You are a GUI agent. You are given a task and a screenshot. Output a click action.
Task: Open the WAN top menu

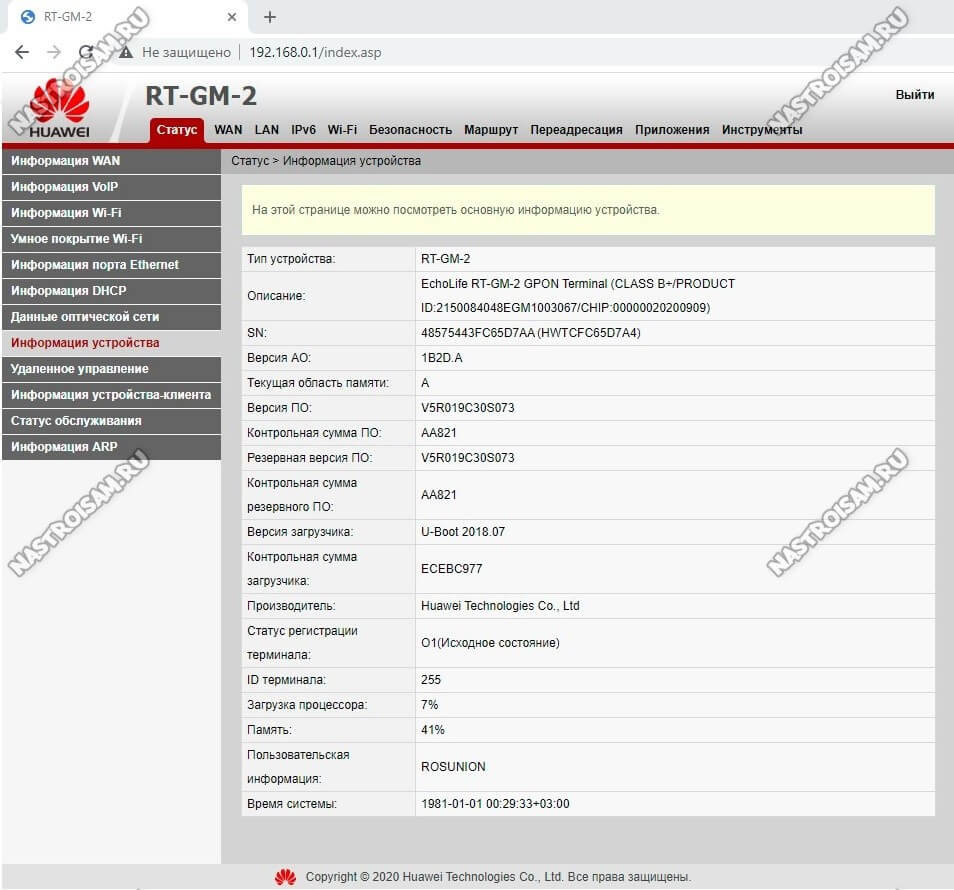click(228, 130)
